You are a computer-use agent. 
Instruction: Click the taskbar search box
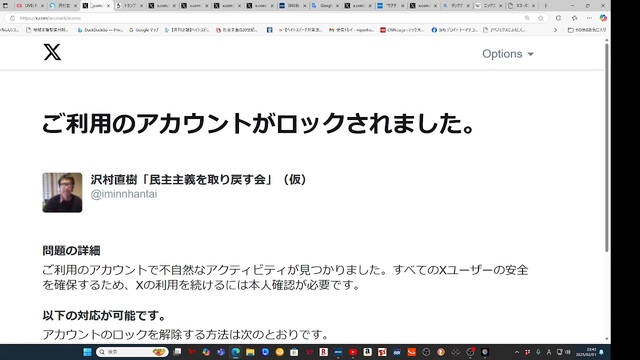coord(132,352)
